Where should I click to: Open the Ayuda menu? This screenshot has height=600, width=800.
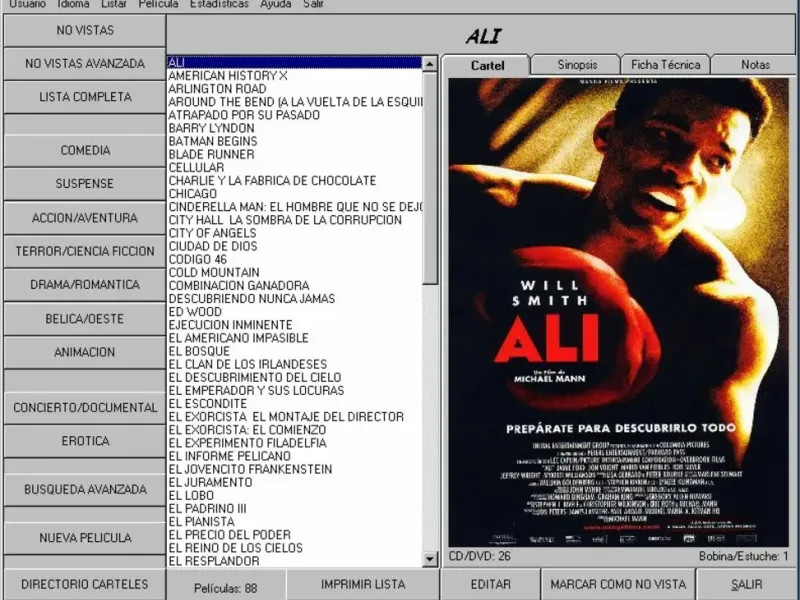pyautogui.click(x=276, y=4)
